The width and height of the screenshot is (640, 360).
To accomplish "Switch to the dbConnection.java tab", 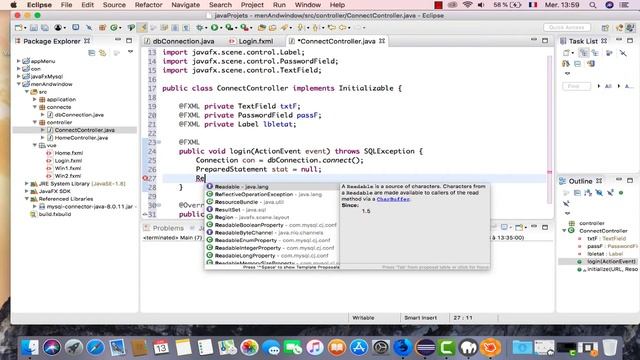I will 180,41.
